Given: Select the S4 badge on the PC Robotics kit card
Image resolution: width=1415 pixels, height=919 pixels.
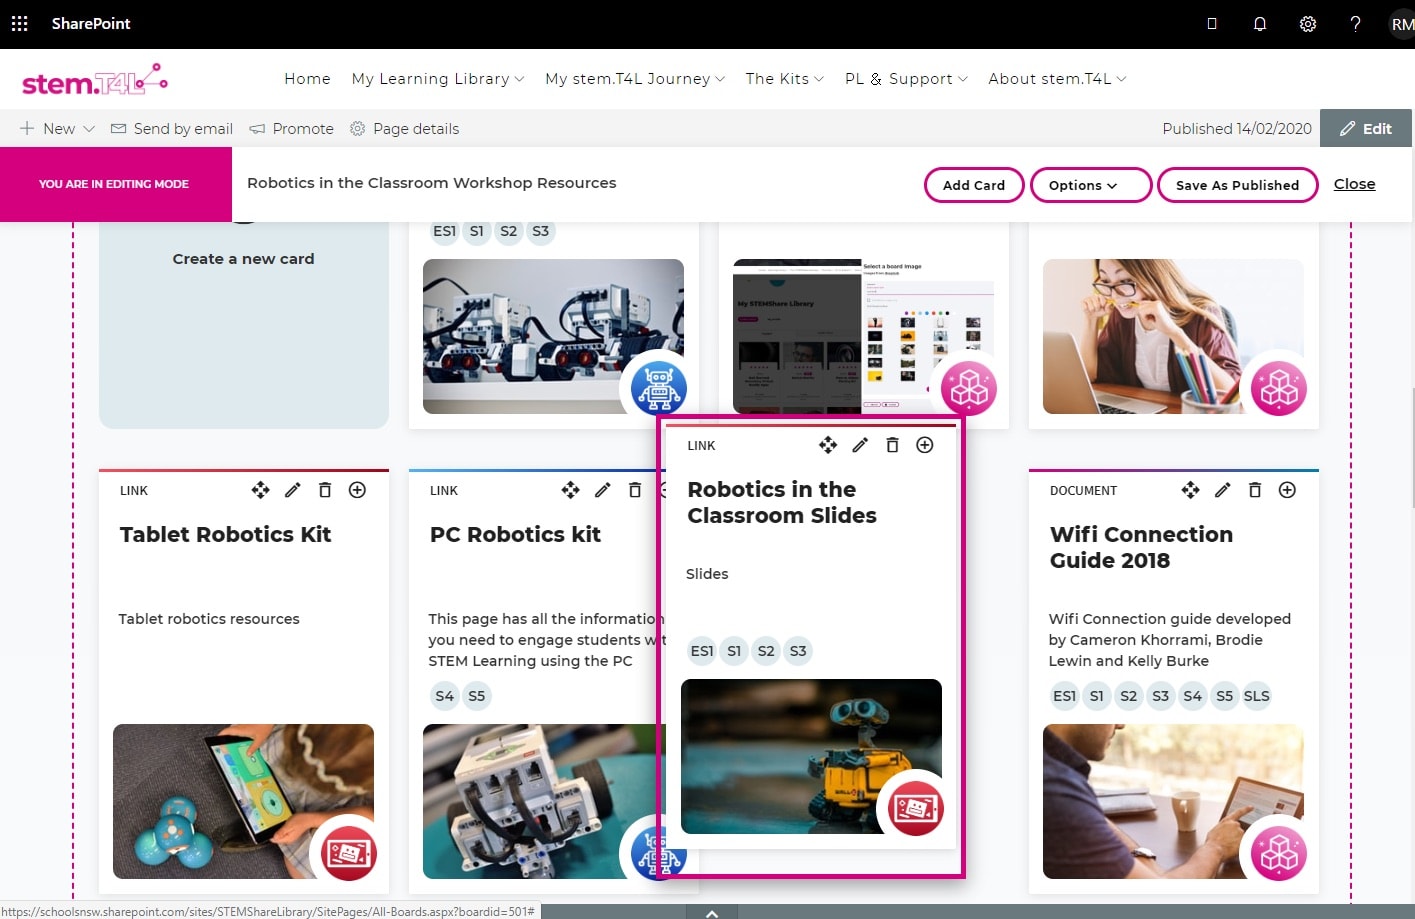Looking at the screenshot, I should point(444,695).
